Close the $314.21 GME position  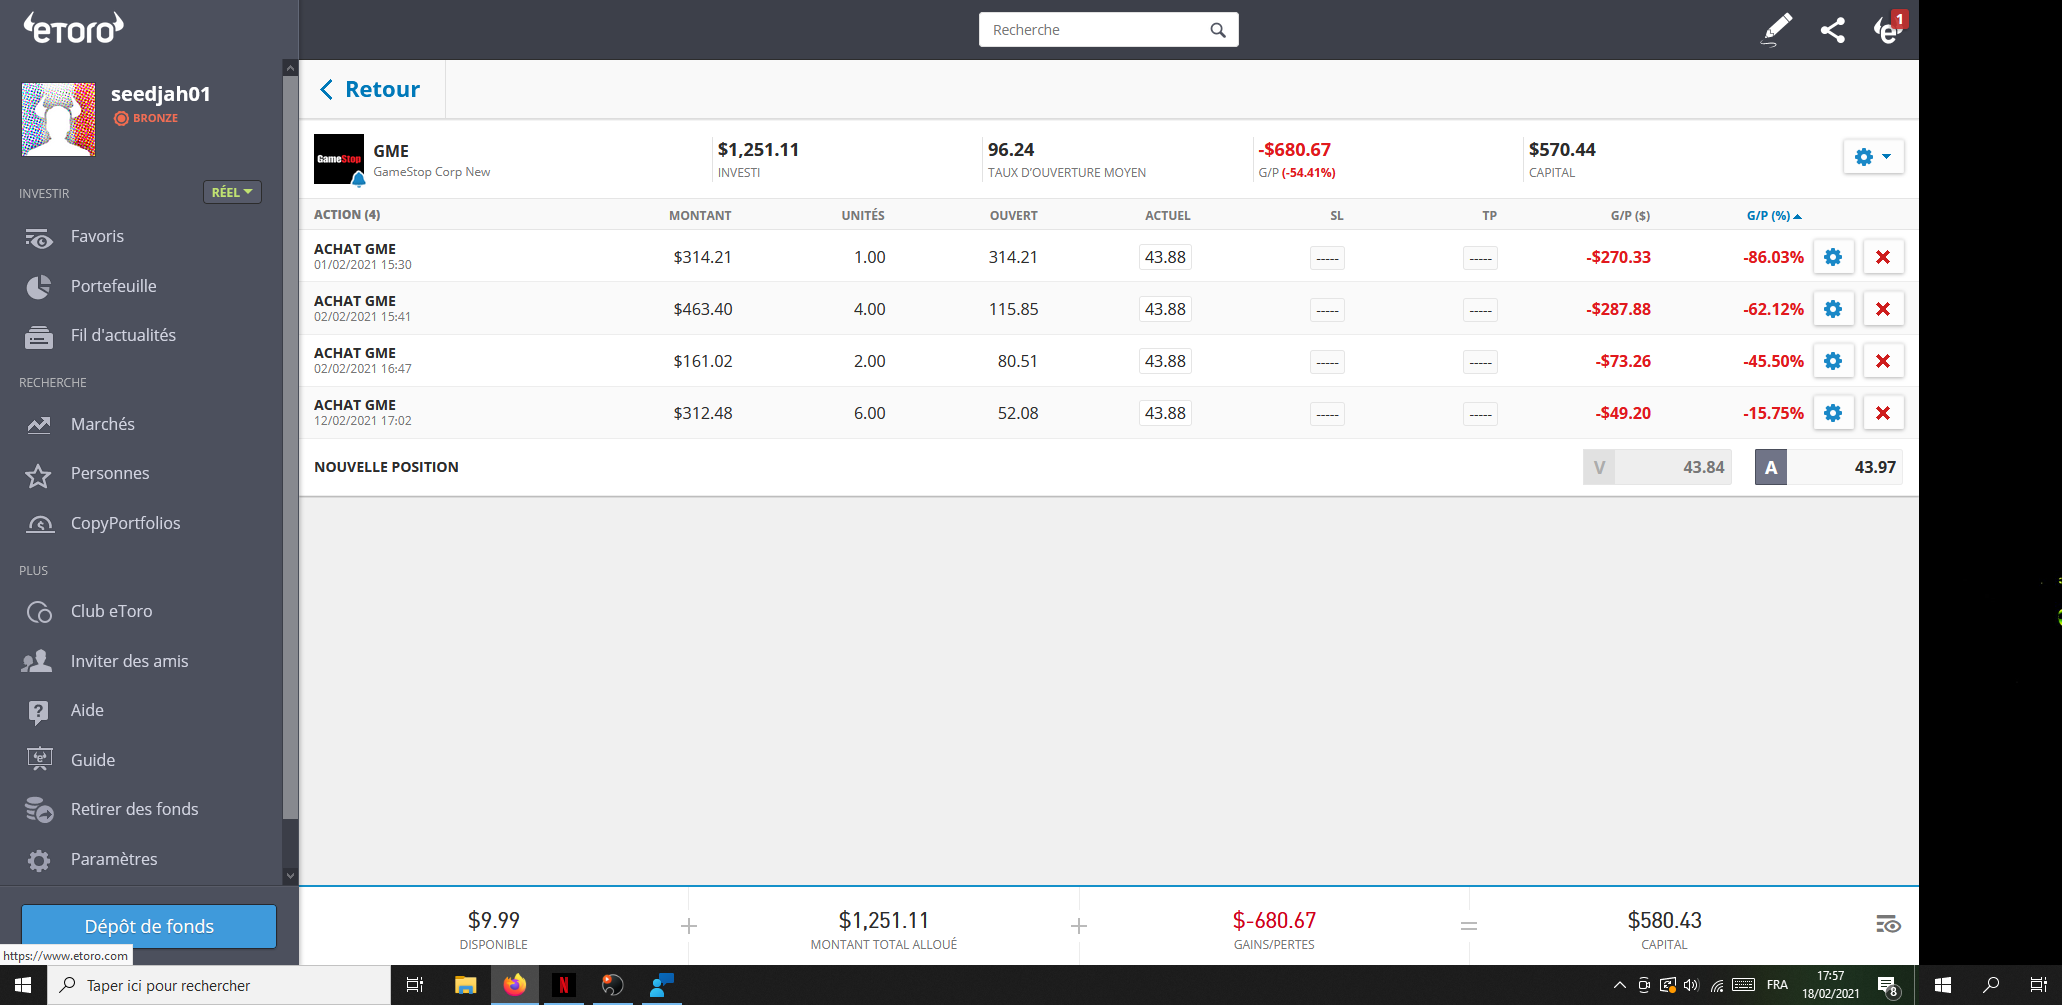click(1883, 257)
